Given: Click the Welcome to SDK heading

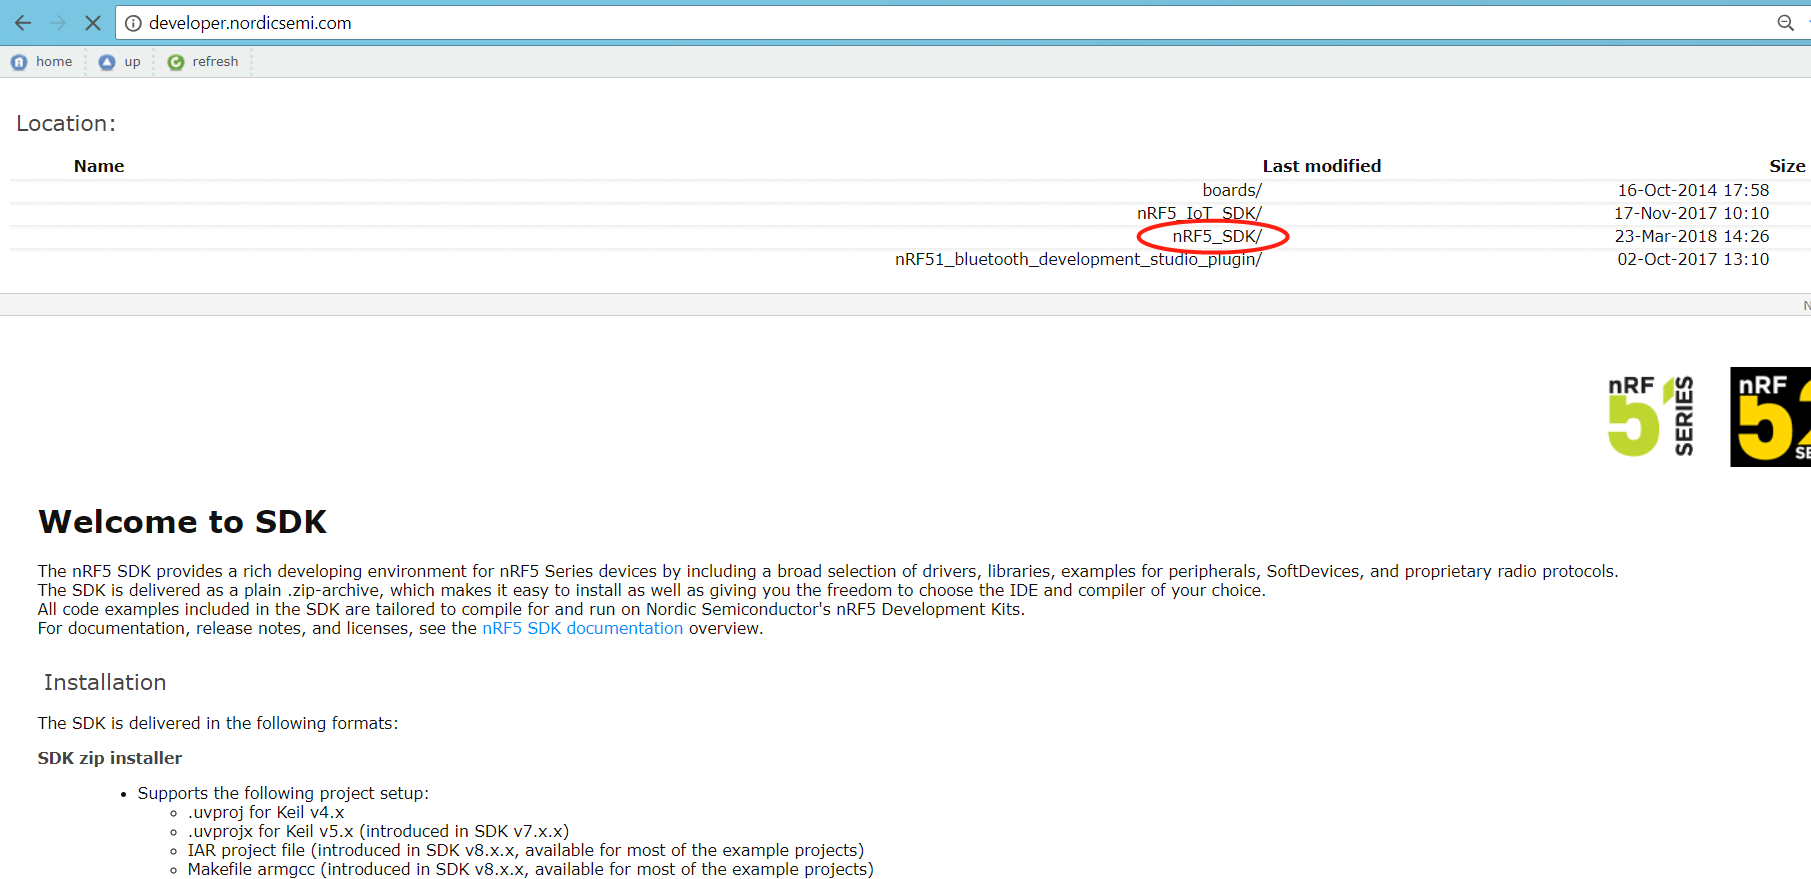Looking at the screenshot, I should click(x=183, y=522).
